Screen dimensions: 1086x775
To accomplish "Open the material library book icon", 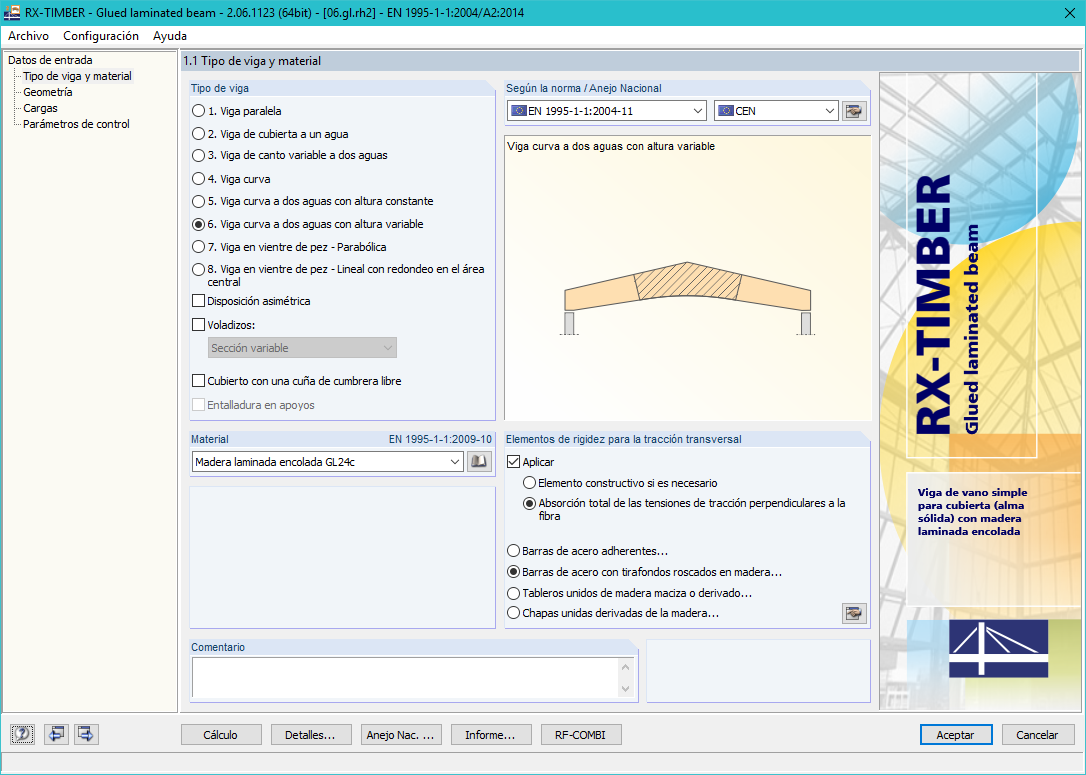I will point(481,461).
